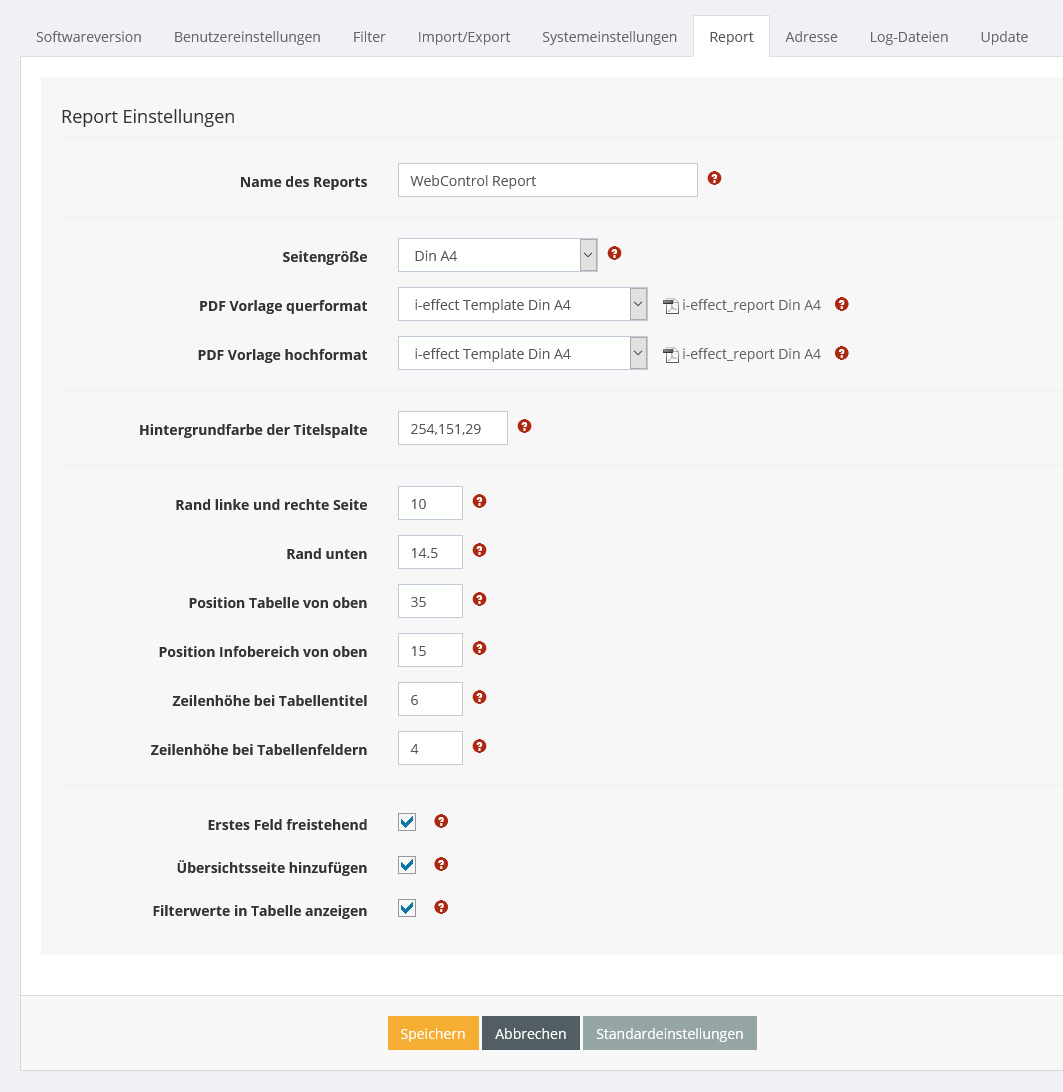
Task: Show help for Rand unten field
Action: 479,551
